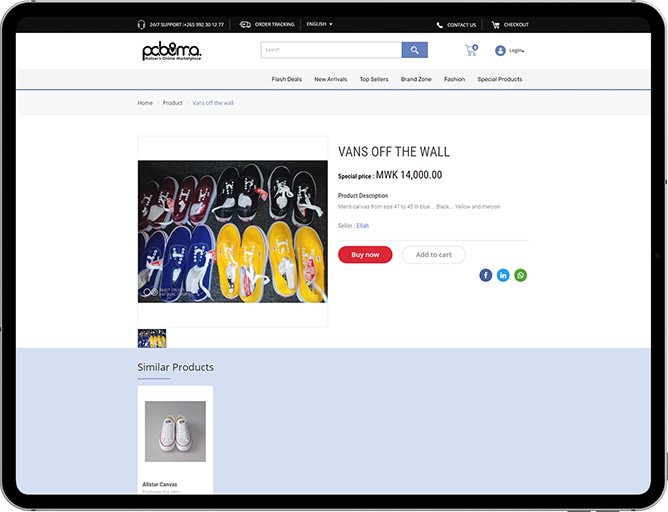The image size is (668, 512).
Task: Click the Product Description label
Action: pyautogui.click(x=363, y=196)
